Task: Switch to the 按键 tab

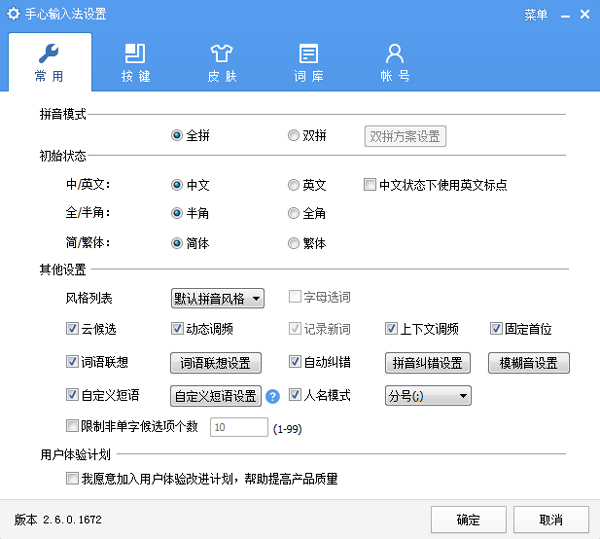Action: (x=135, y=62)
